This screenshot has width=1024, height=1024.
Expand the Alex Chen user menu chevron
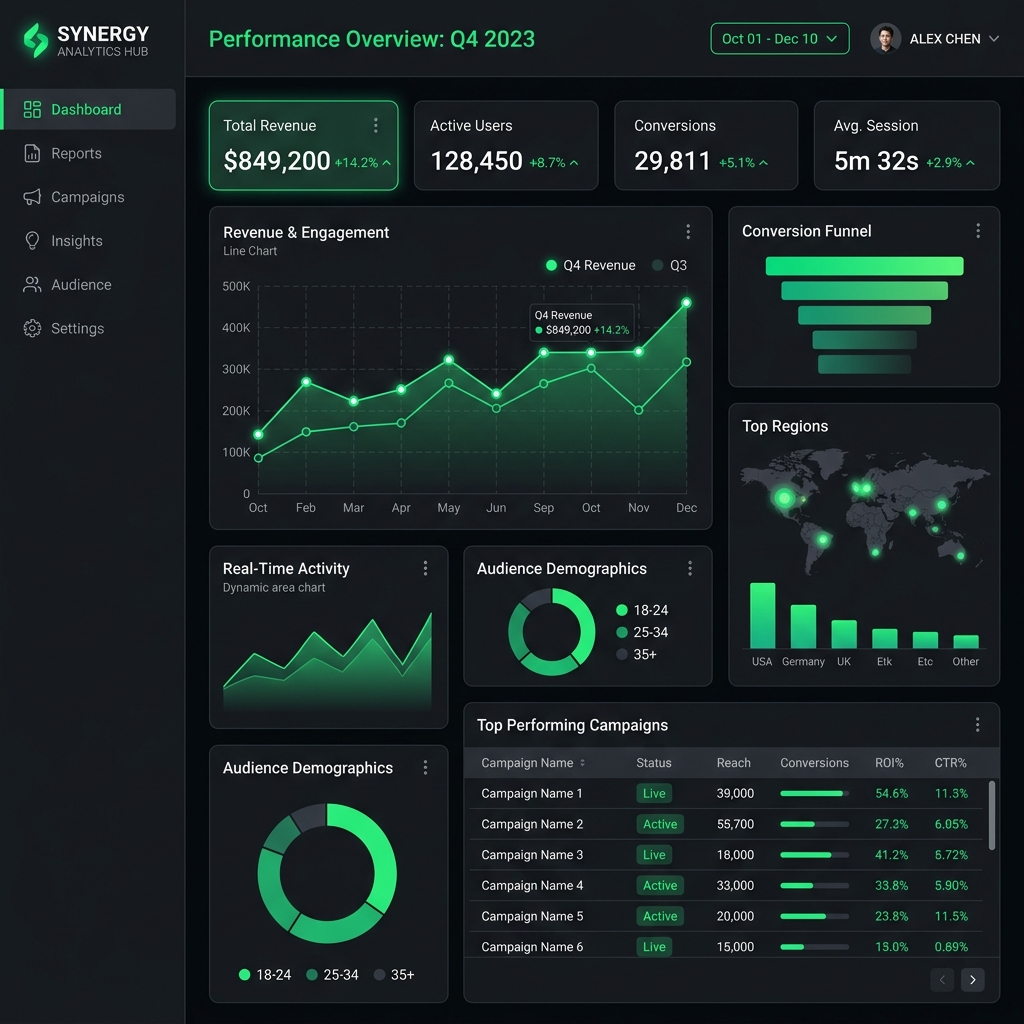click(993, 39)
